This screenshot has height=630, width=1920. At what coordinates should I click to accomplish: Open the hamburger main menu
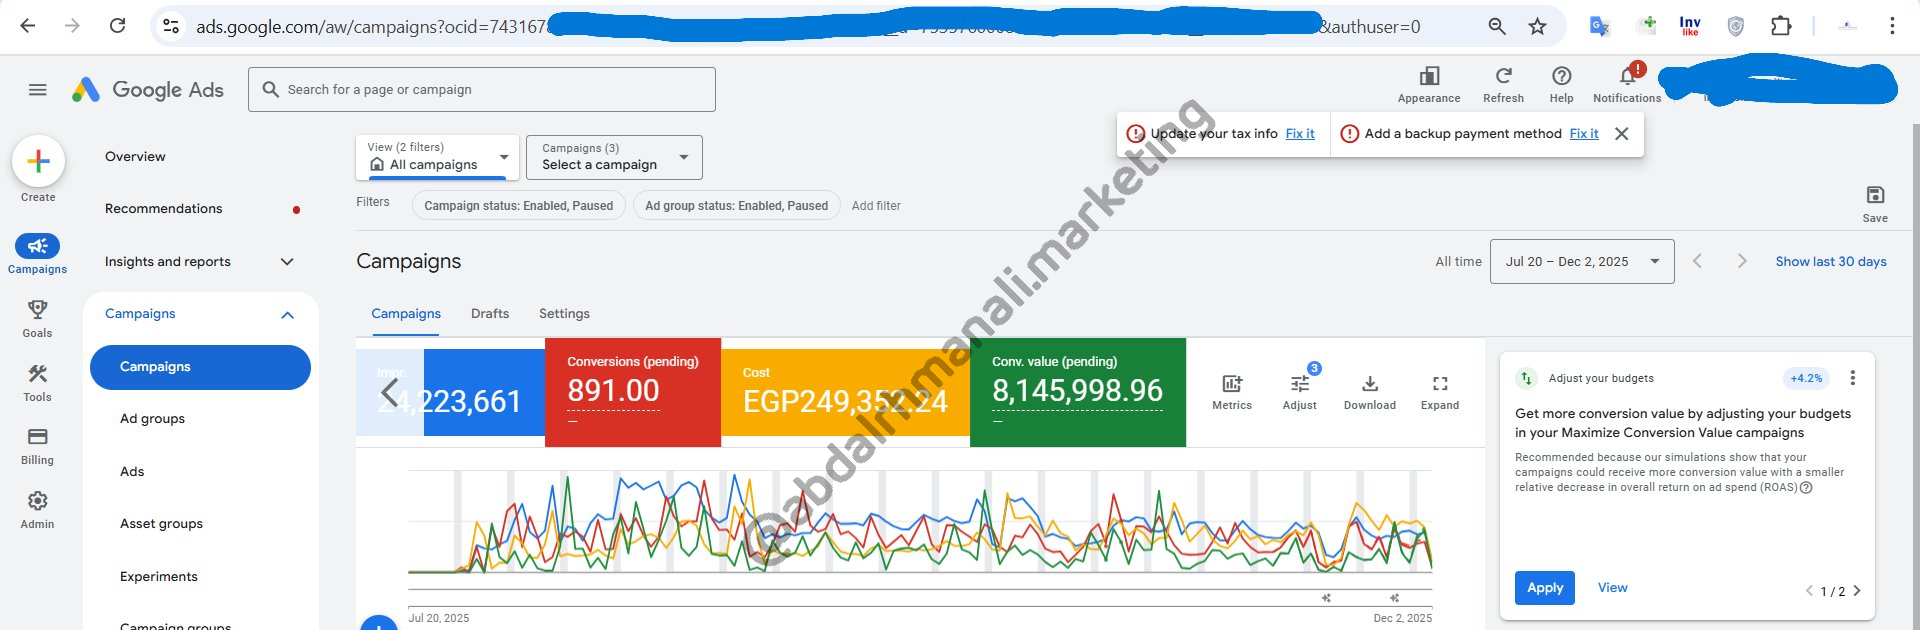[x=38, y=90]
